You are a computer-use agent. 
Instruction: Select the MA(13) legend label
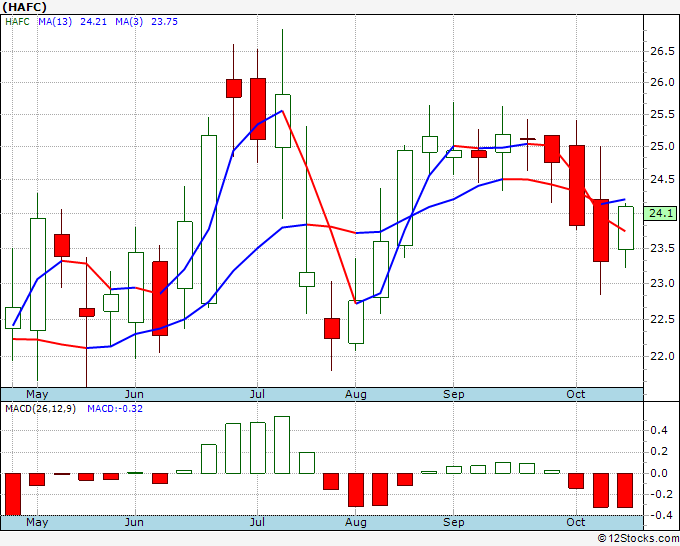[x=55, y=22]
